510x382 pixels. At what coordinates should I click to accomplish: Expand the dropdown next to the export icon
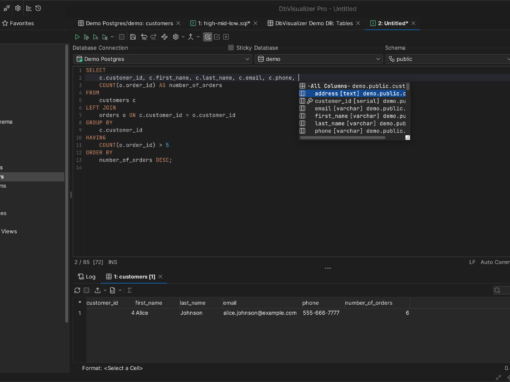[105, 290]
